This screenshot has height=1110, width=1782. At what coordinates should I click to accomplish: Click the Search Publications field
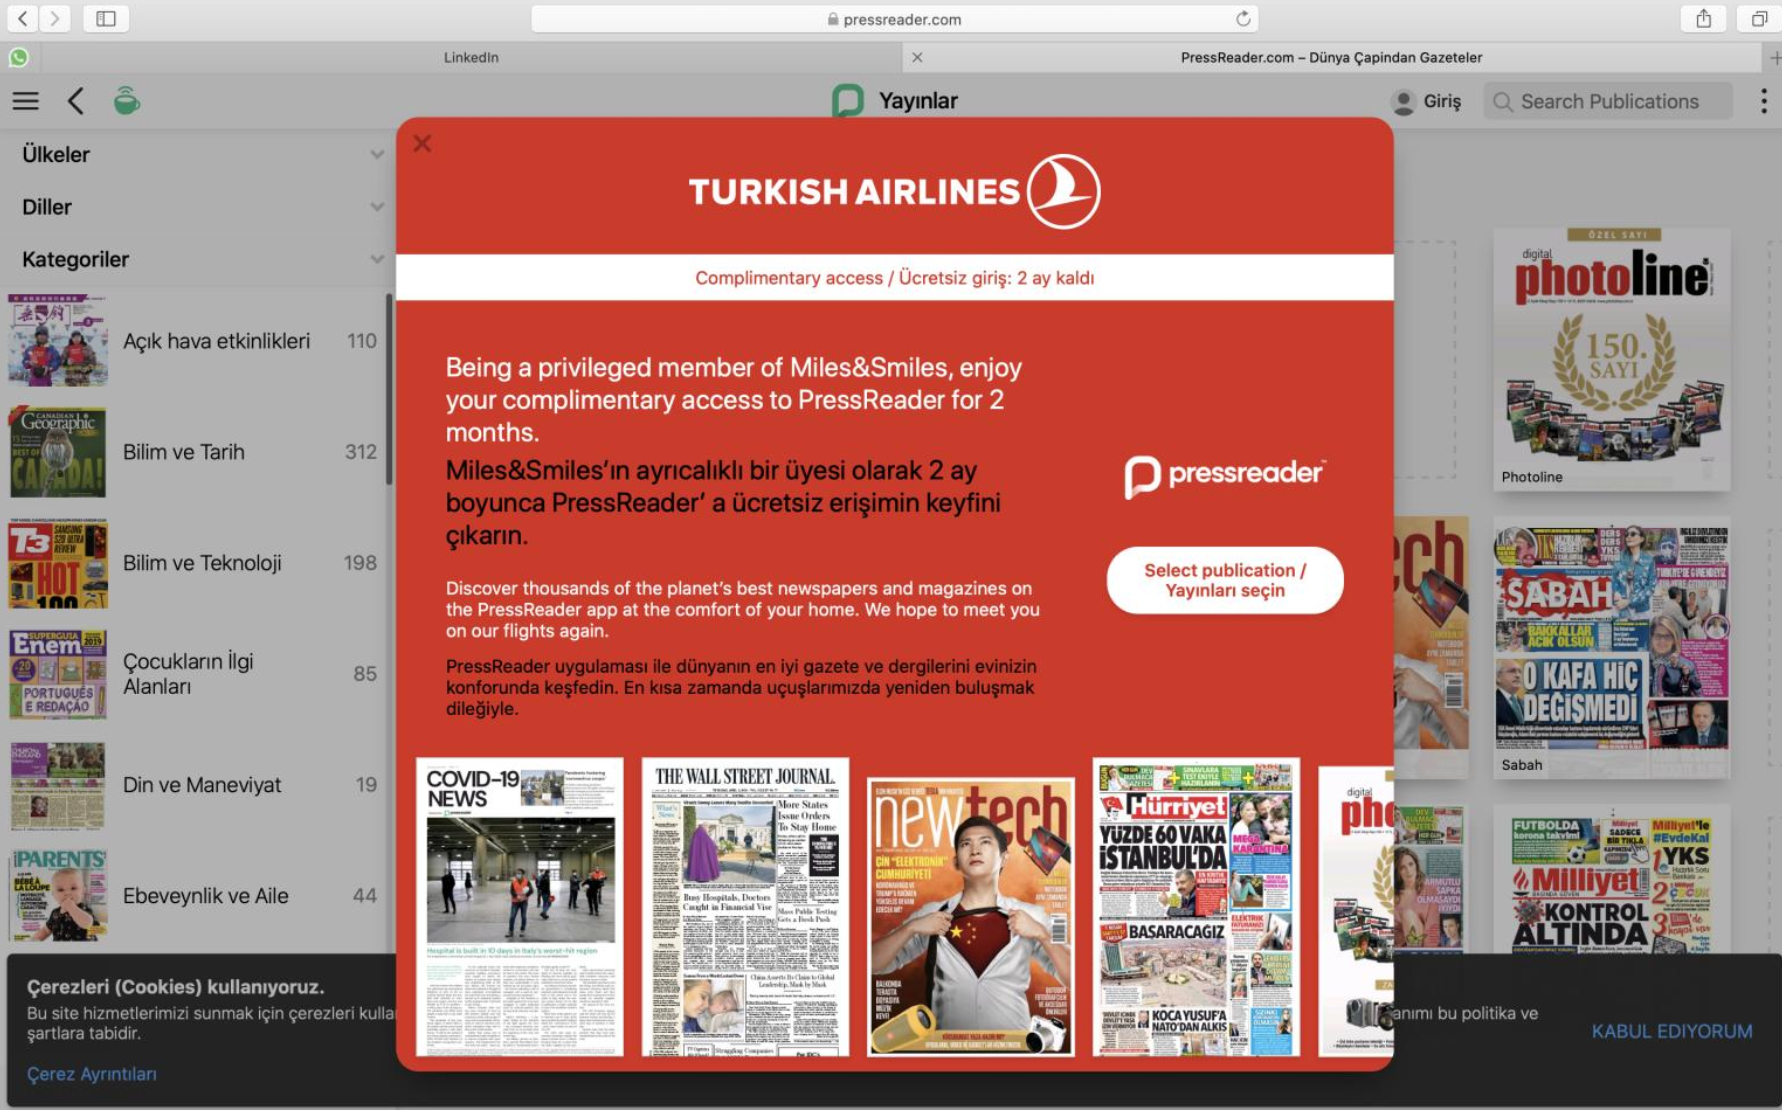[1607, 100]
